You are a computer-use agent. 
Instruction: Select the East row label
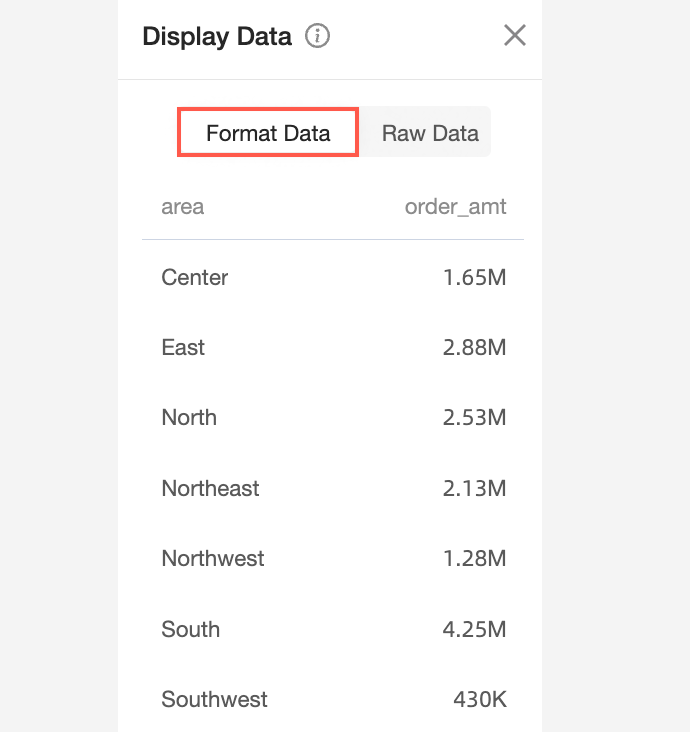[x=183, y=347]
